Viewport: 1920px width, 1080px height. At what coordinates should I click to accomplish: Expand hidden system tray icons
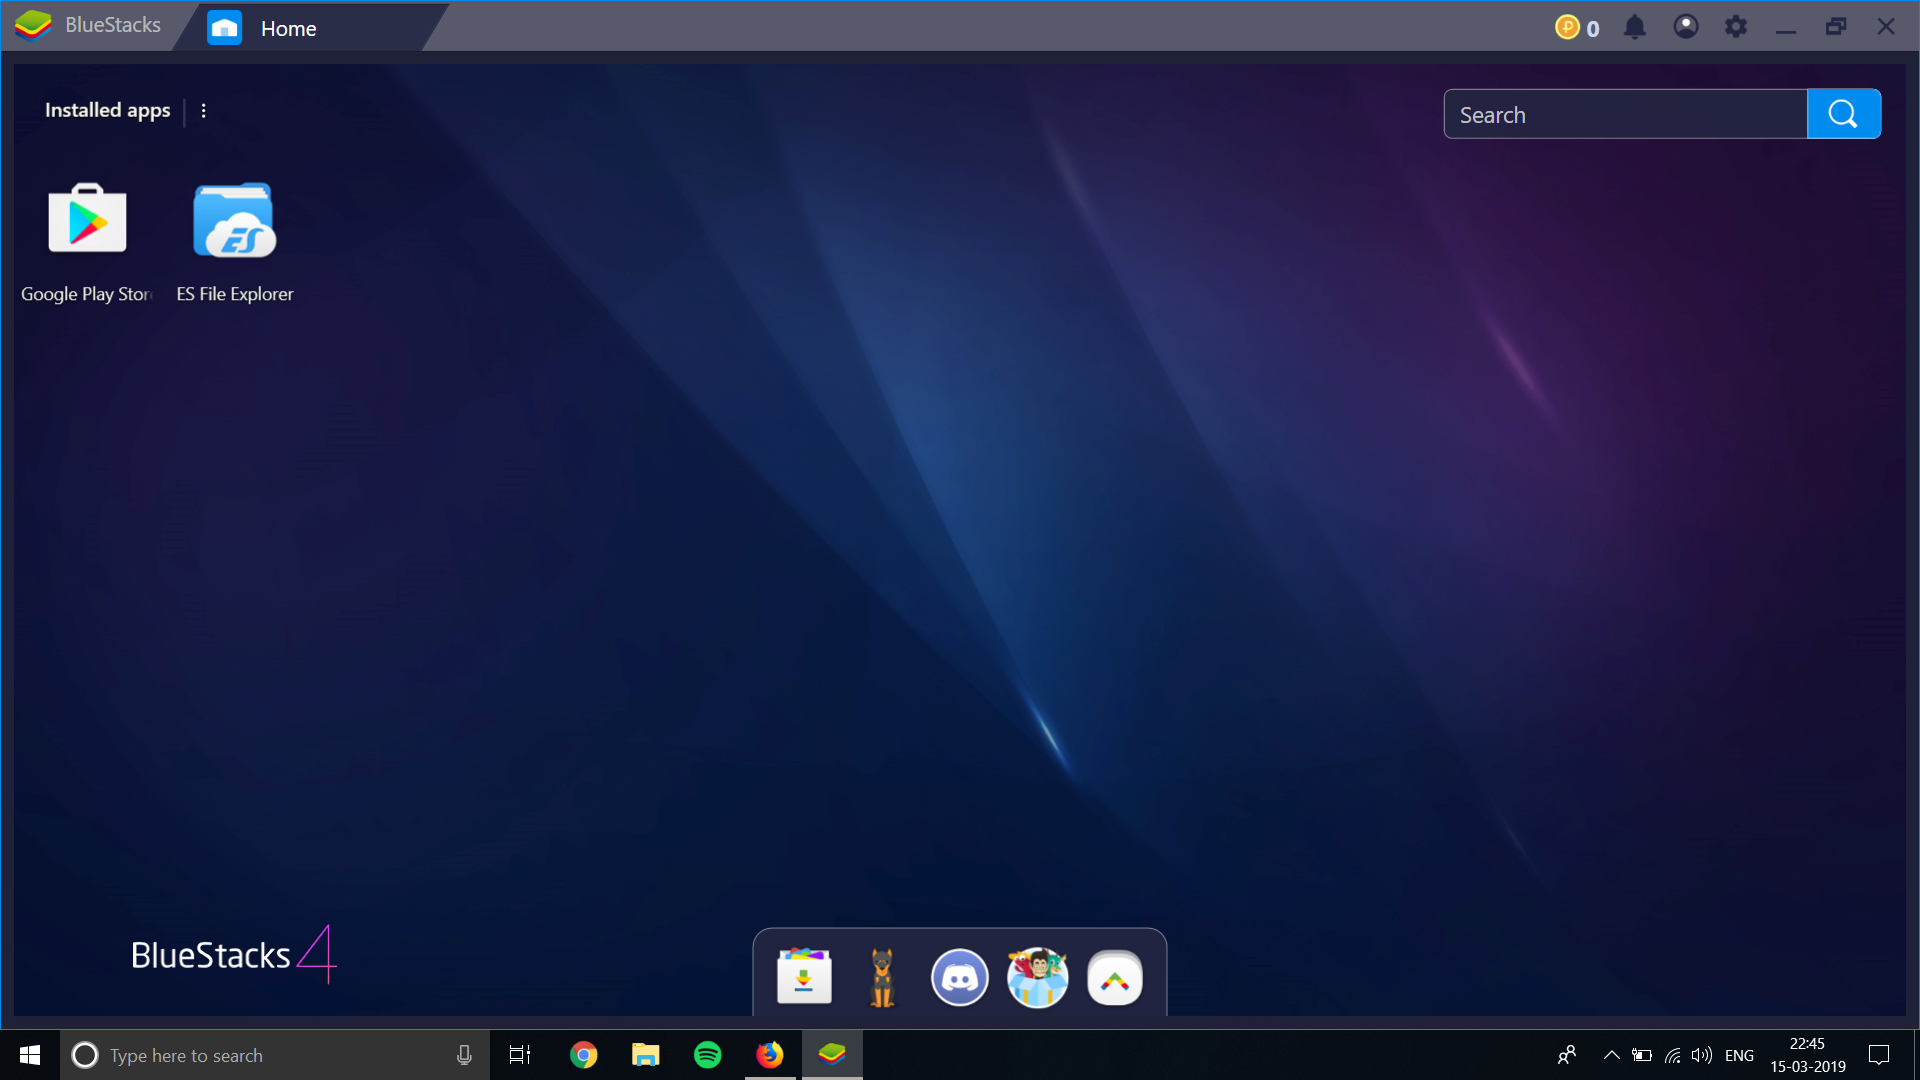1611,1055
